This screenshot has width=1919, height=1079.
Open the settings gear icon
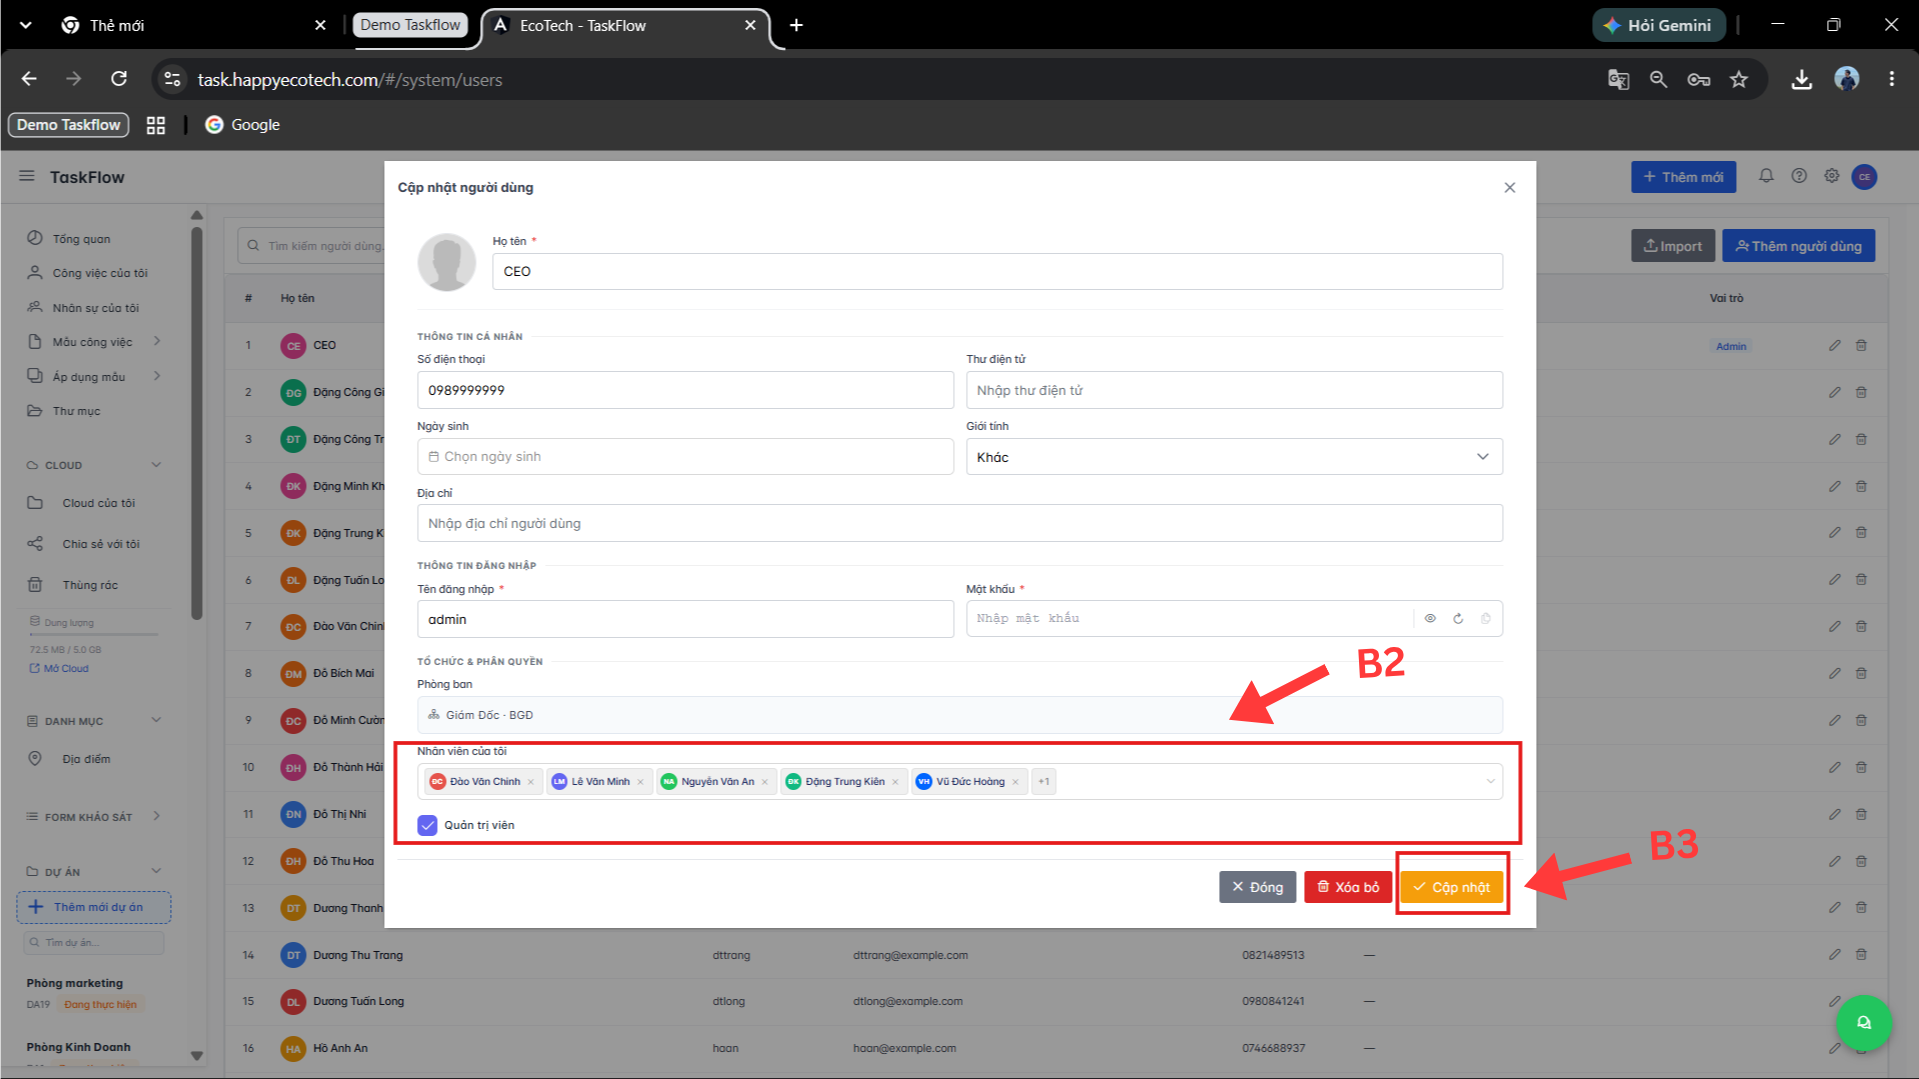[1831, 176]
